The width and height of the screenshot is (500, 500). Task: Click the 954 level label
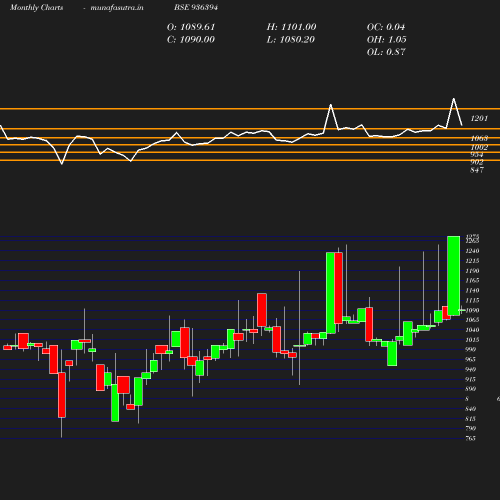click(x=477, y=154)
